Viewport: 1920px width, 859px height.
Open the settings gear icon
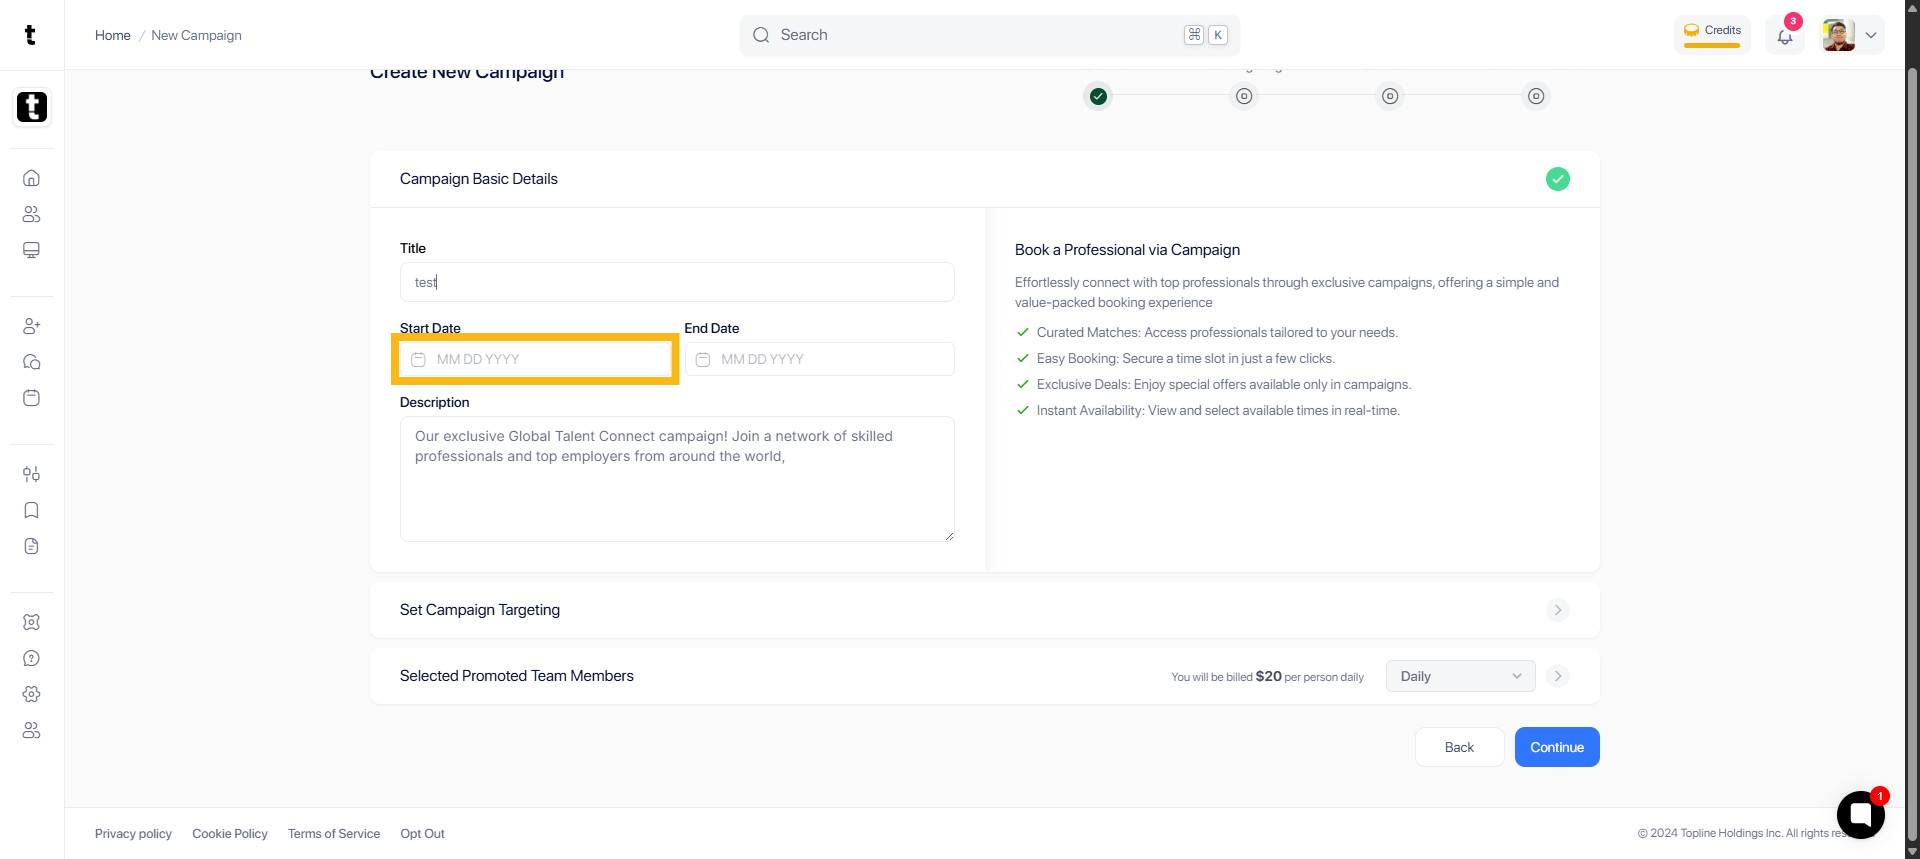[31, 694]
